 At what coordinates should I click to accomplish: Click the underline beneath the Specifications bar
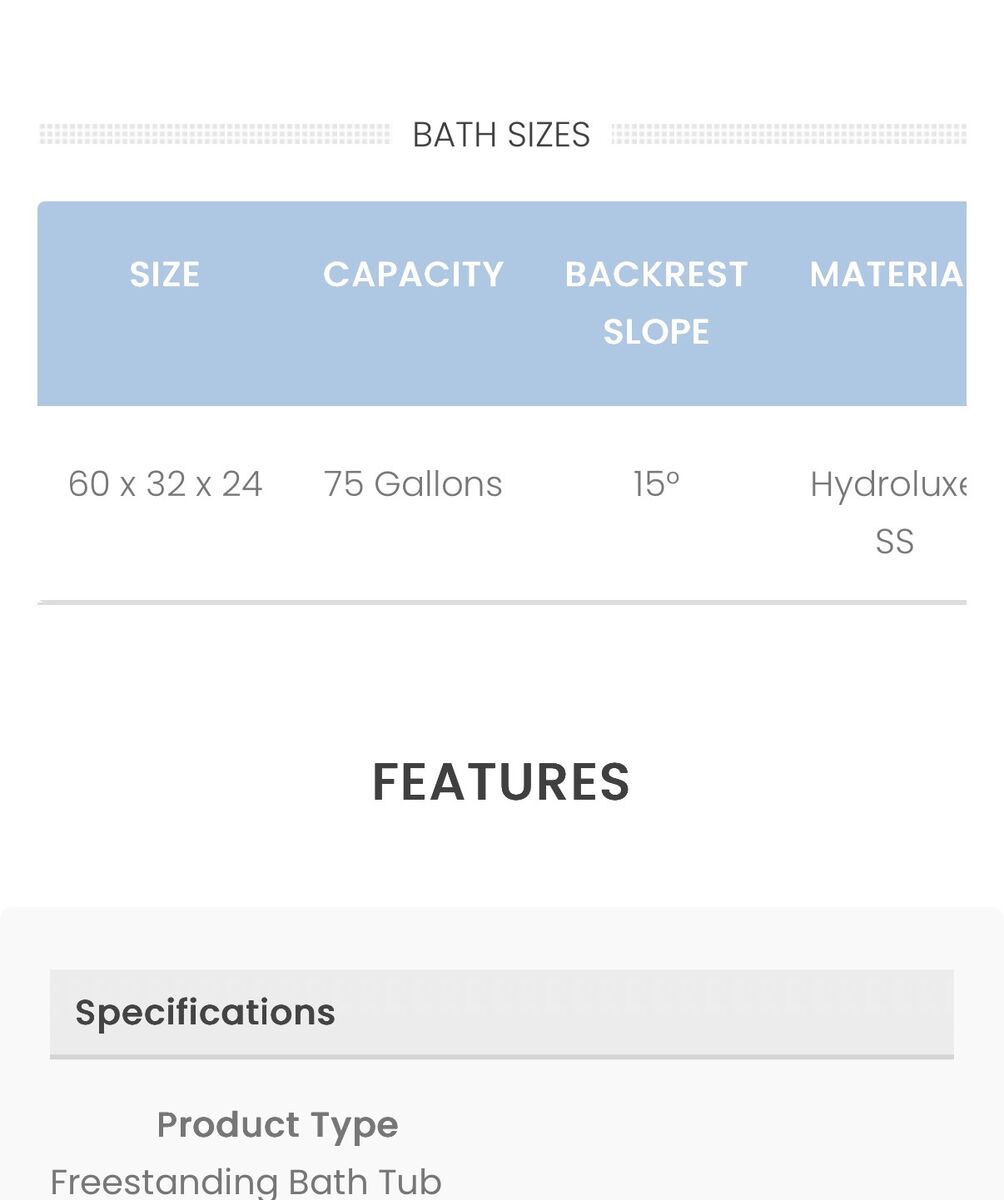502,1056
